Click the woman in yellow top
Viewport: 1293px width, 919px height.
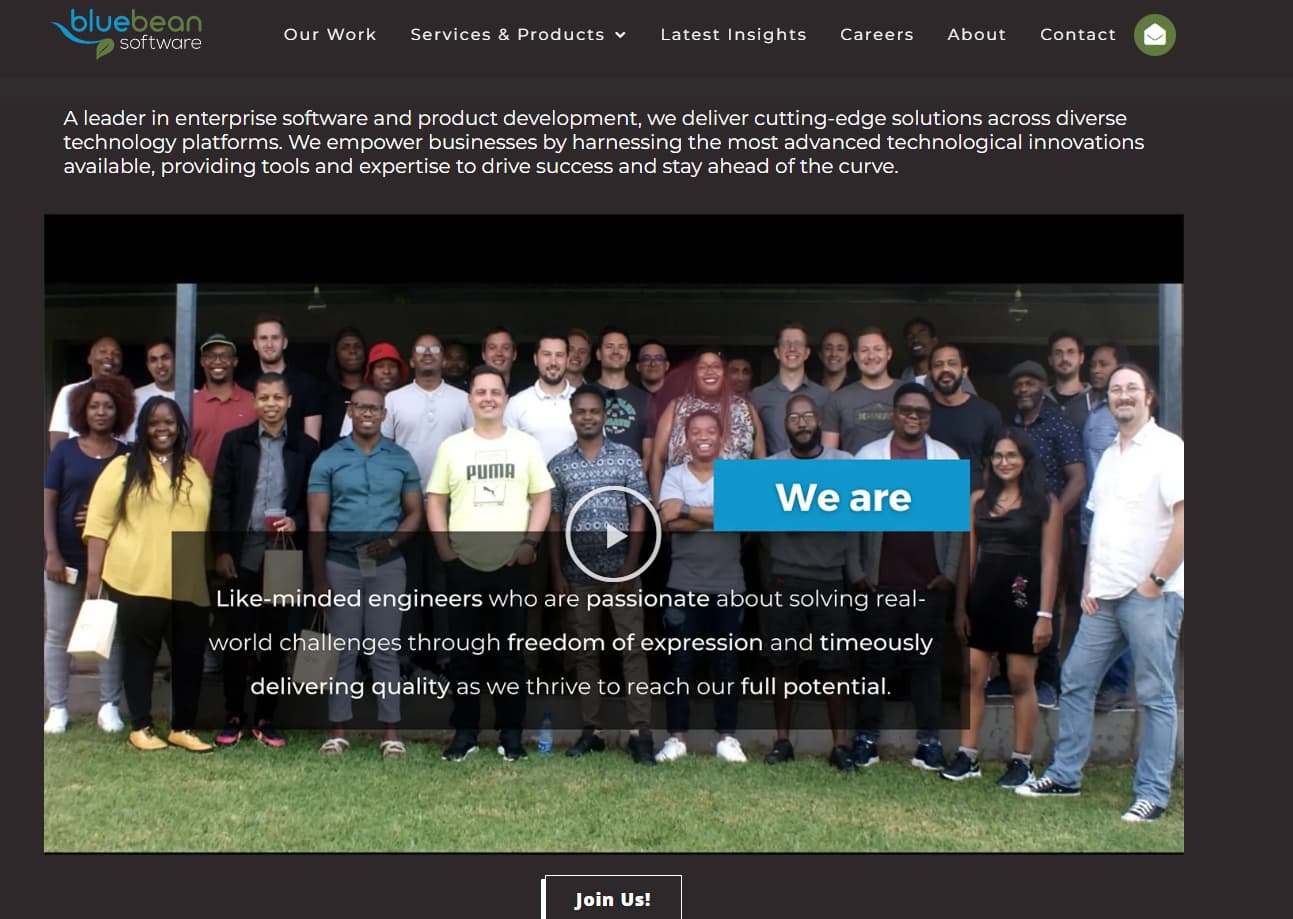pos(148,560)
